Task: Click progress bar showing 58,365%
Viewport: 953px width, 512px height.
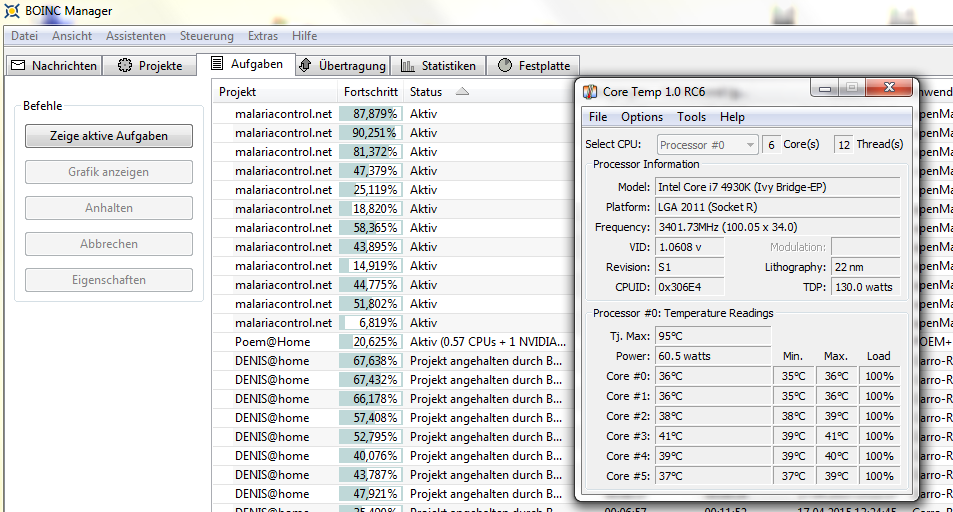Action: (369, 228)
